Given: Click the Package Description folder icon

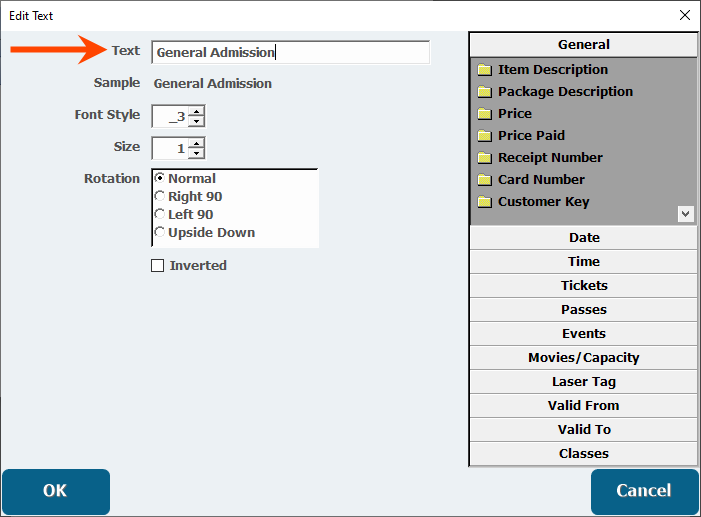Looking at the screenshot, I should click(485, 92).
